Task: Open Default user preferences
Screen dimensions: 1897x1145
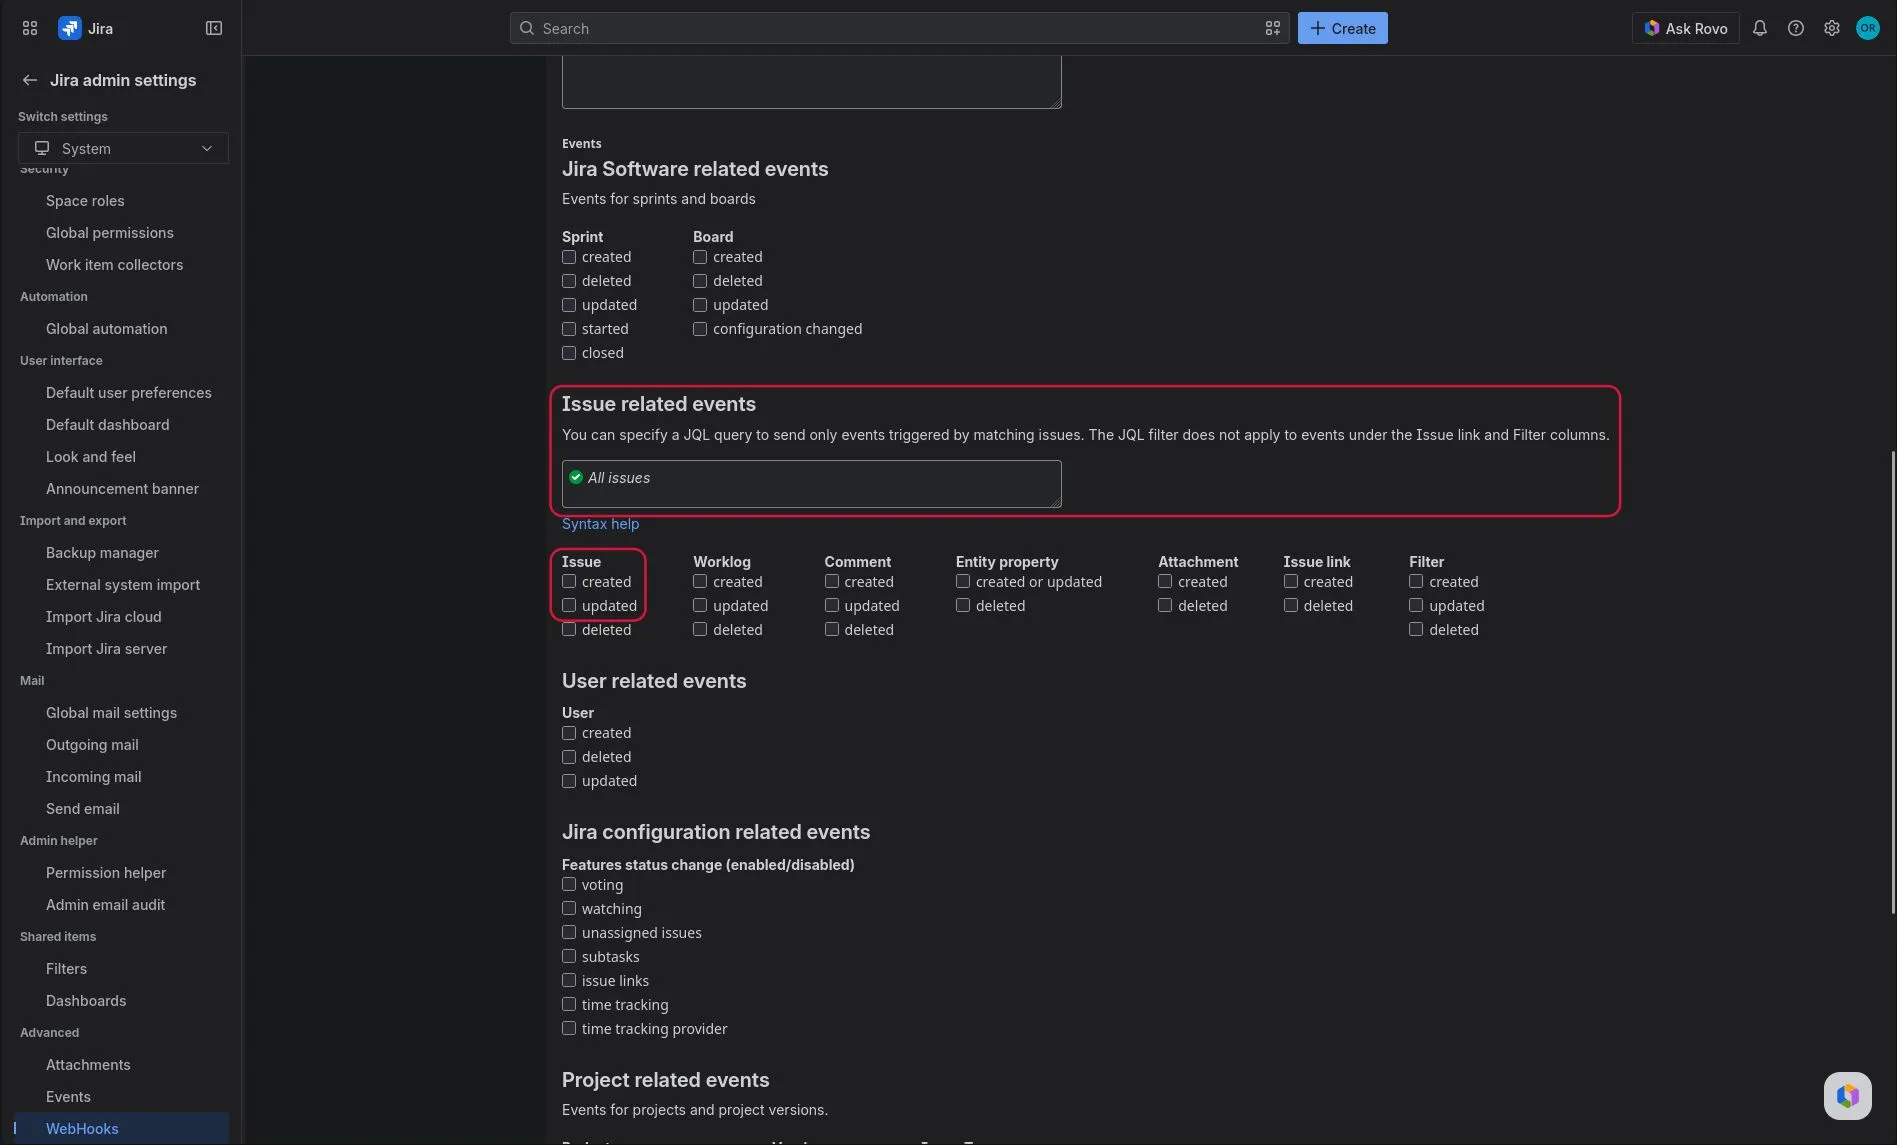Action: pos(128,393)
